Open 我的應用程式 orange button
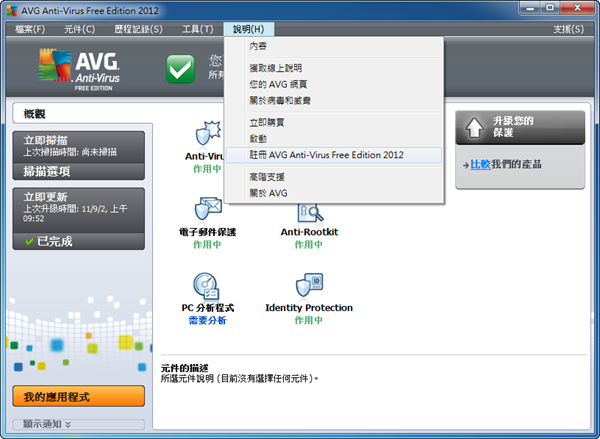This screenshot has height=439, width=600. tap(79, 397)
